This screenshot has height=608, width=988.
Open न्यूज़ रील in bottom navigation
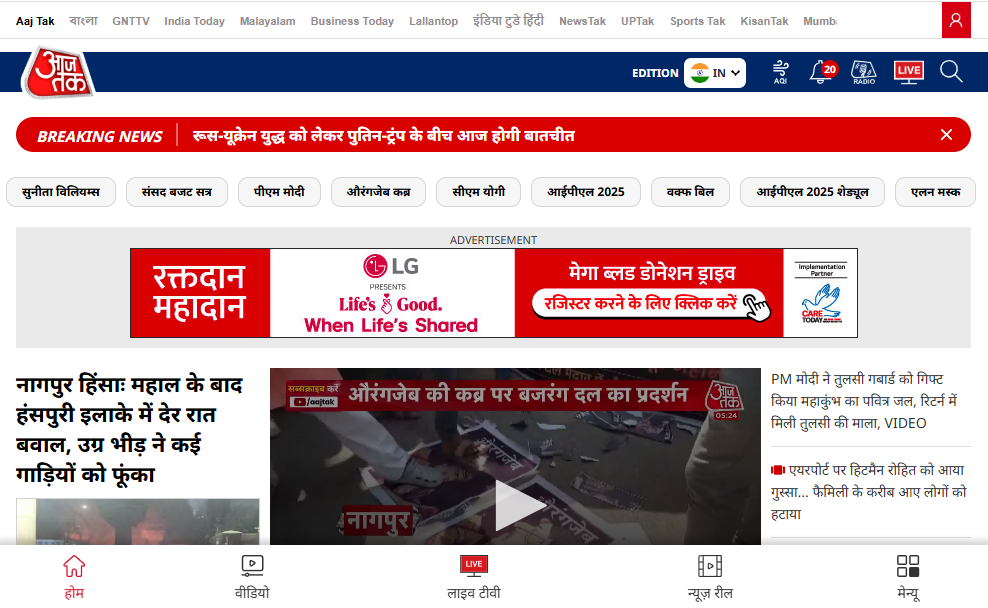tap(710, 577)
